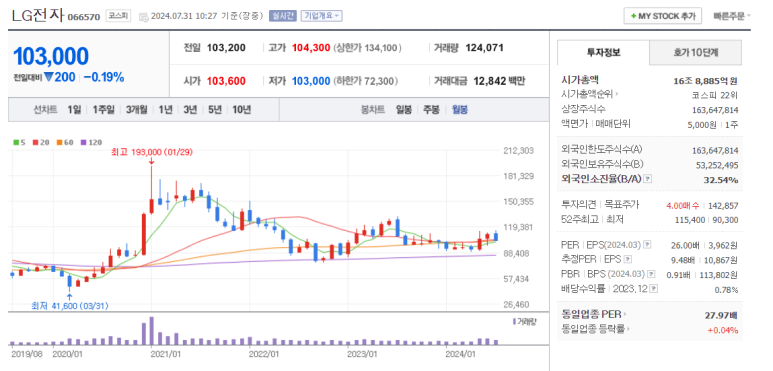Screen dimensions: 773x371
Task: Click the 2022/01 x-axis date label
Action: (x=264, y=354)
